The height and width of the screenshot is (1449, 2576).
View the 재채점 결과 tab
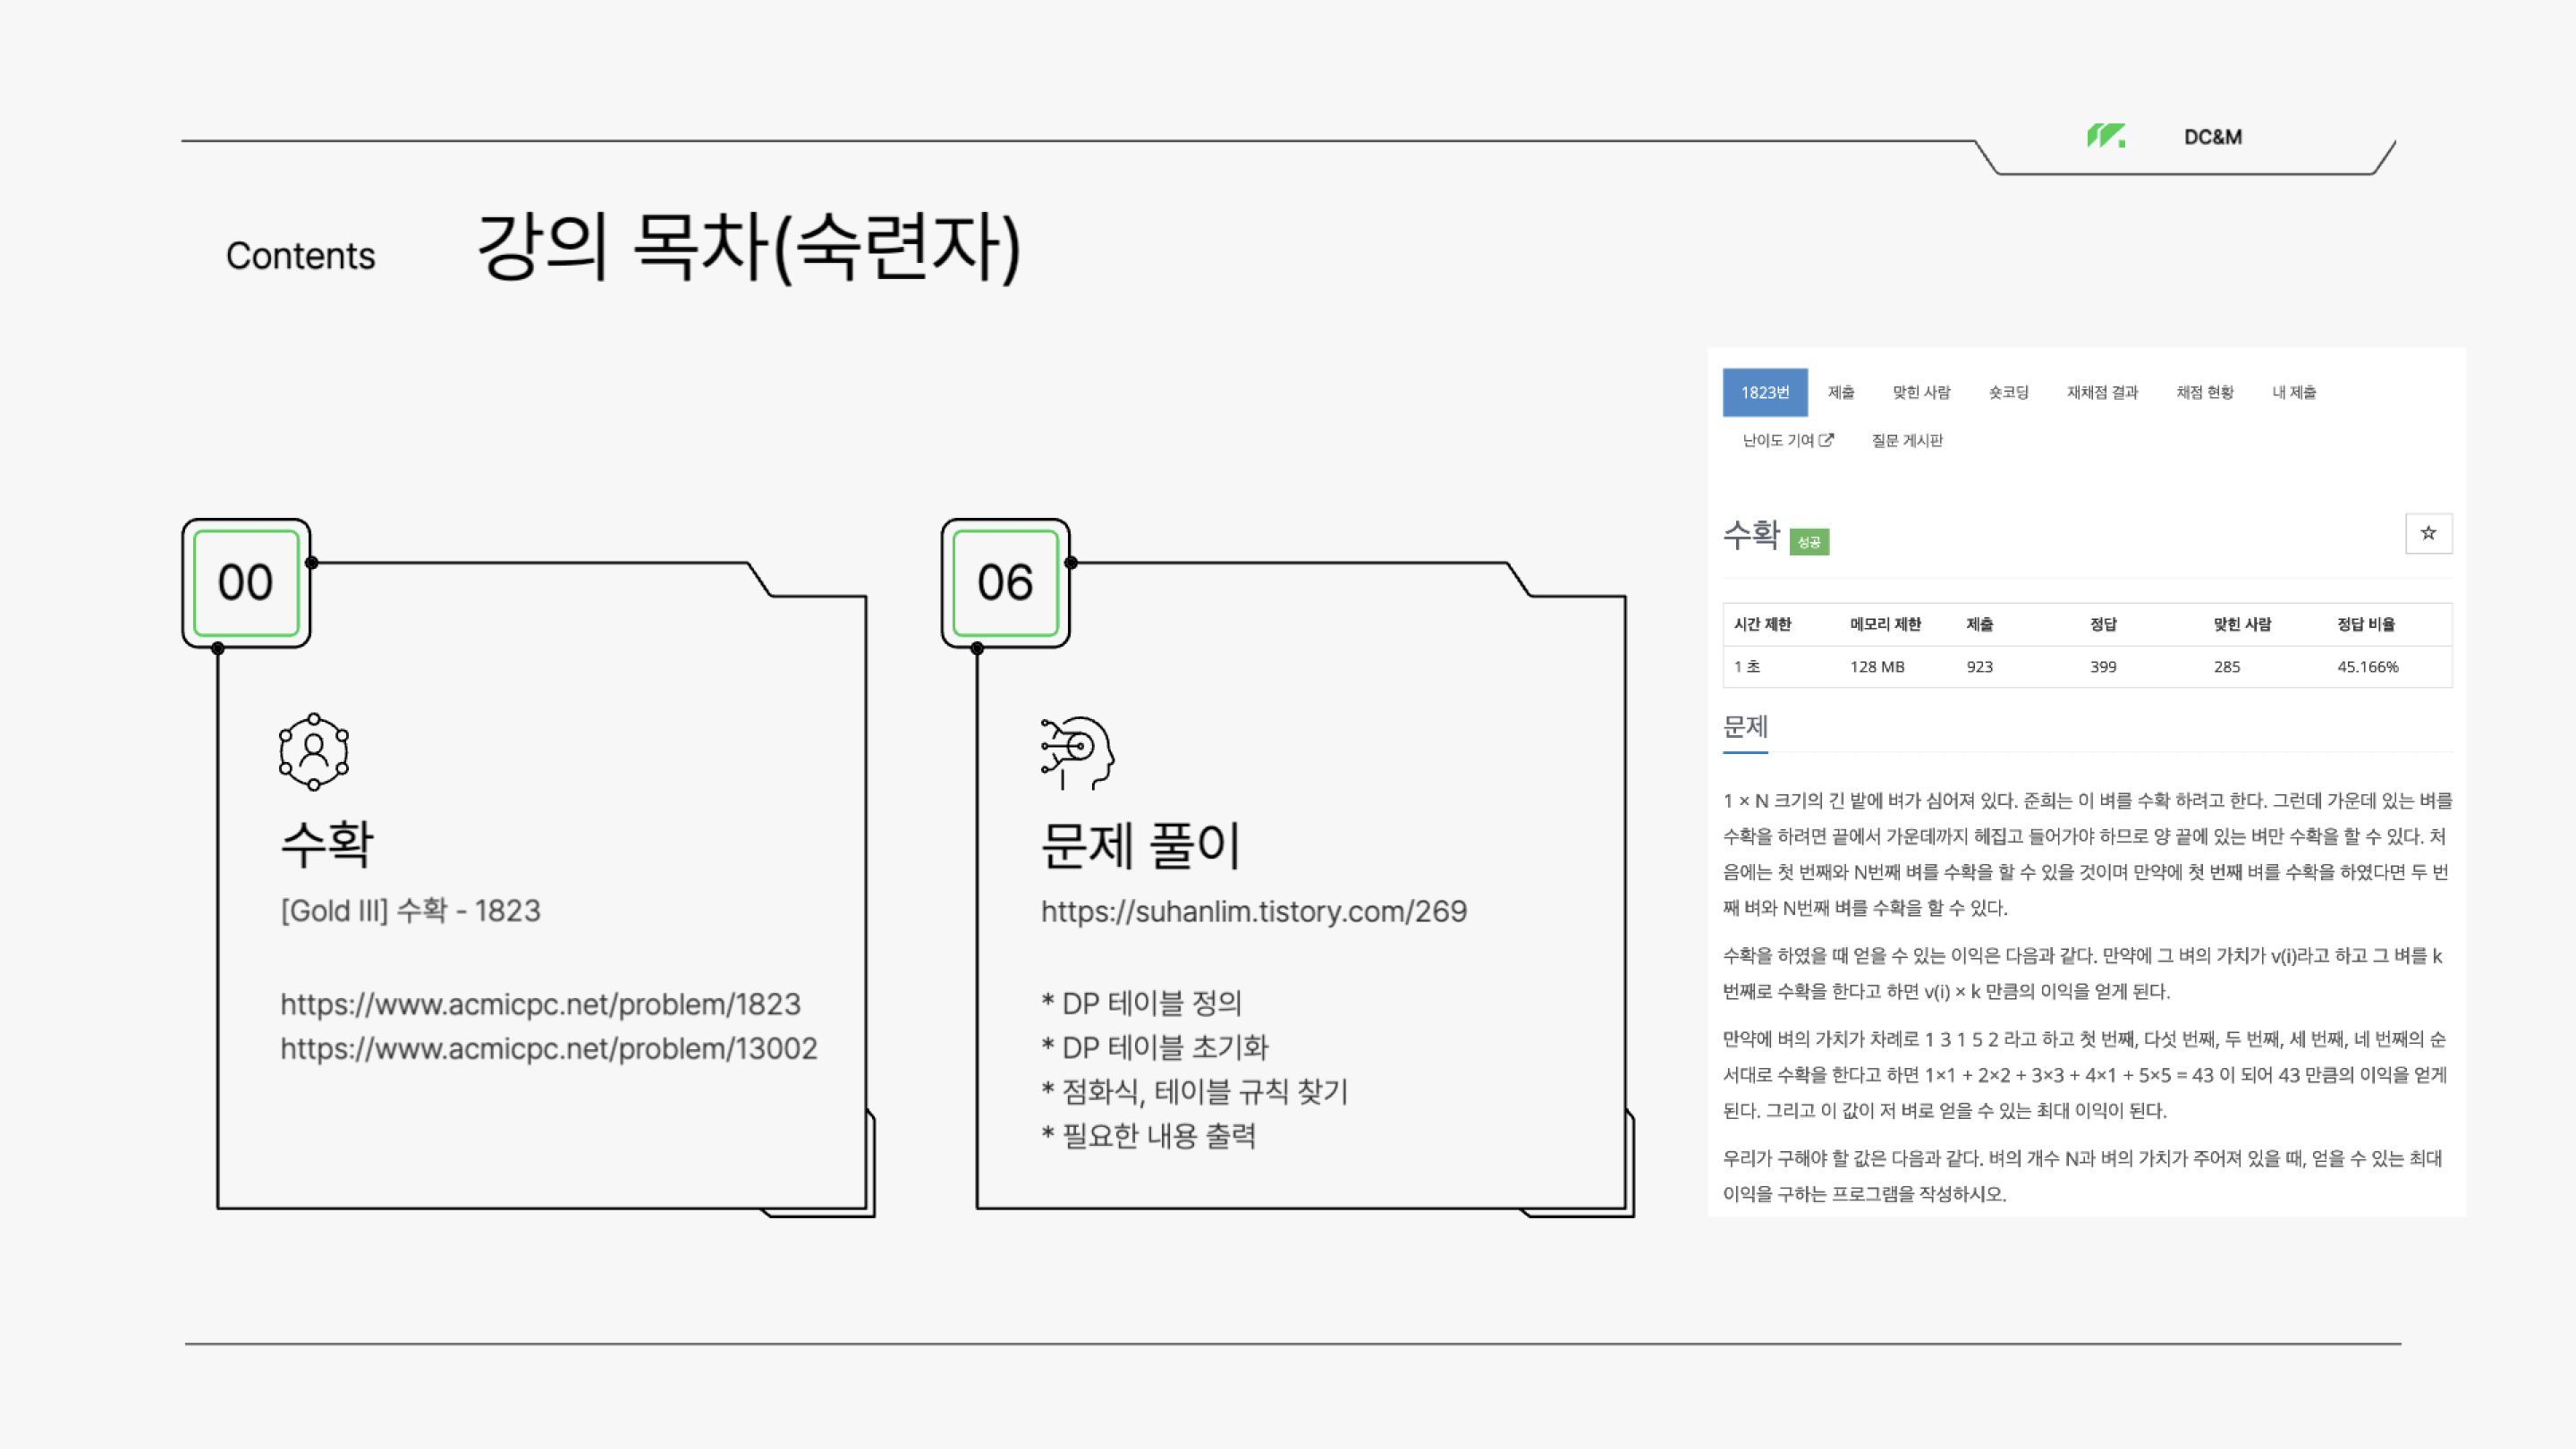coord(2102,392)
